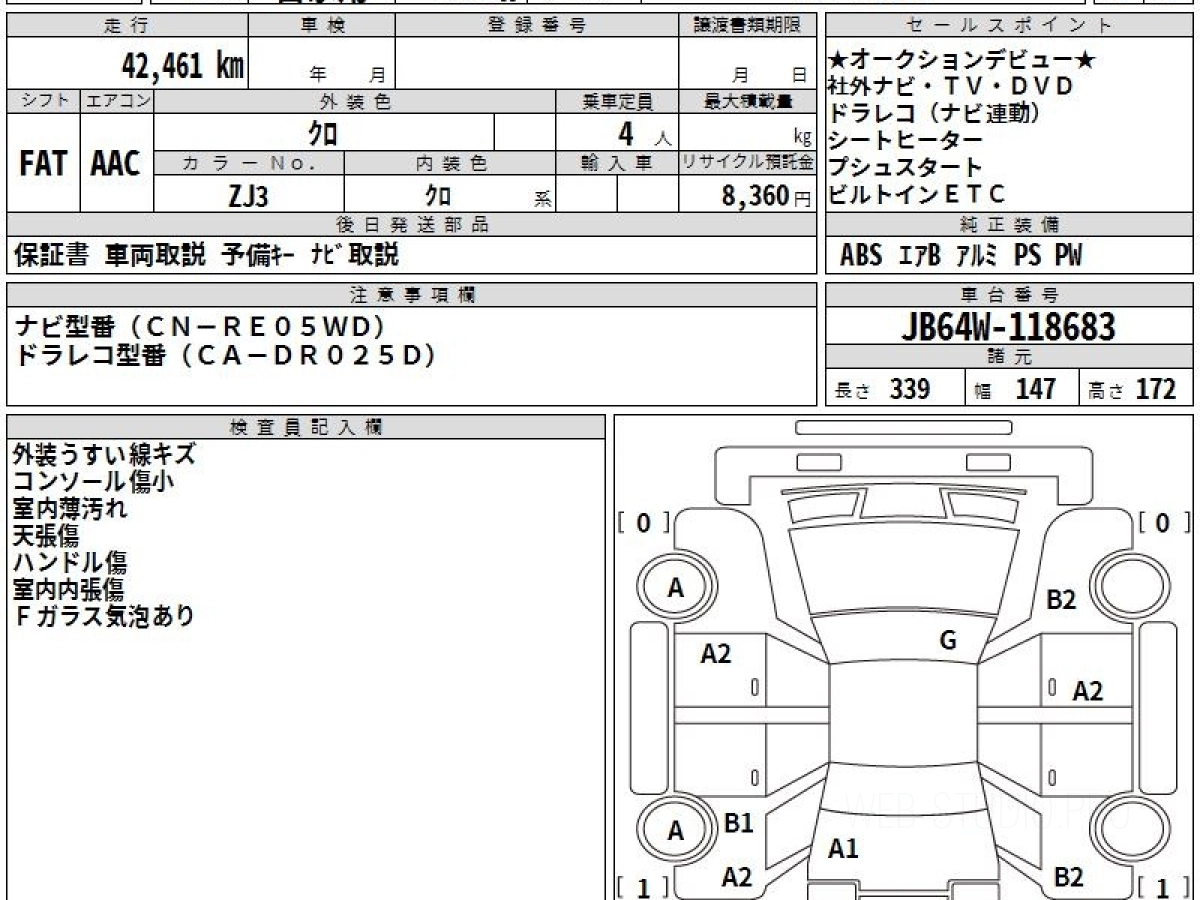The height and width of the screenshot is (900, 1200).
Task: Select the mileage value 42,461 km
Action: point(182,66)
